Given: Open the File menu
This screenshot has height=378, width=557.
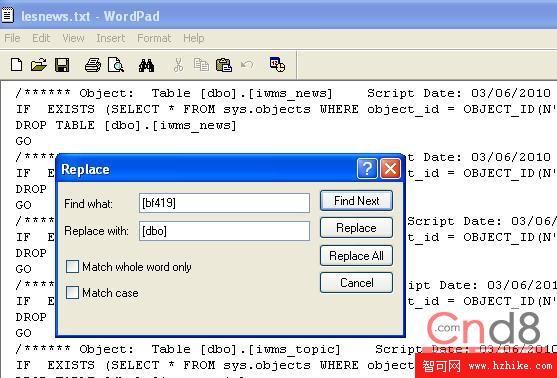Looking at the screenshot, I should [12, 38].
